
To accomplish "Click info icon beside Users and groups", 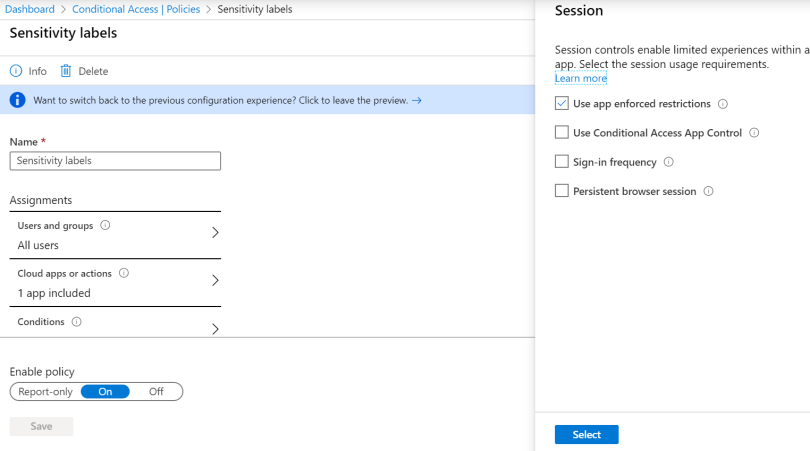I will coord(105,226).
